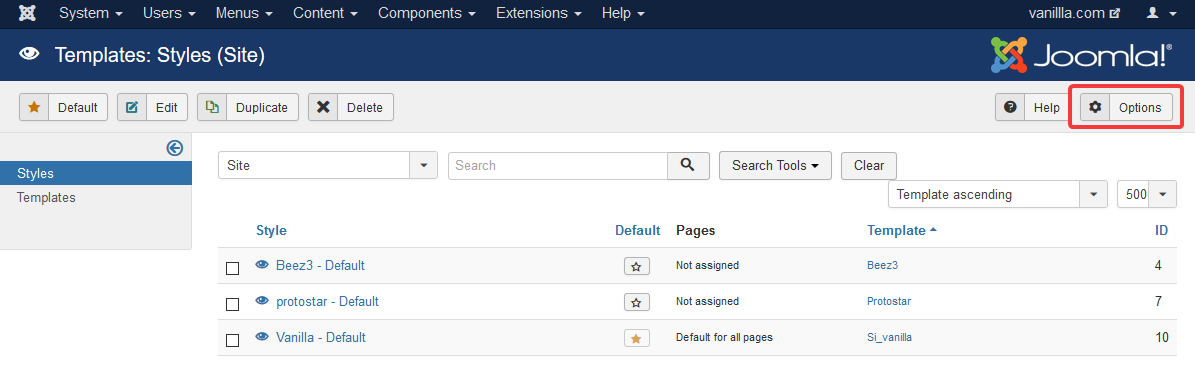Click into the Search text field
This screenshot has width=1195, height=385.
[558, 165]
